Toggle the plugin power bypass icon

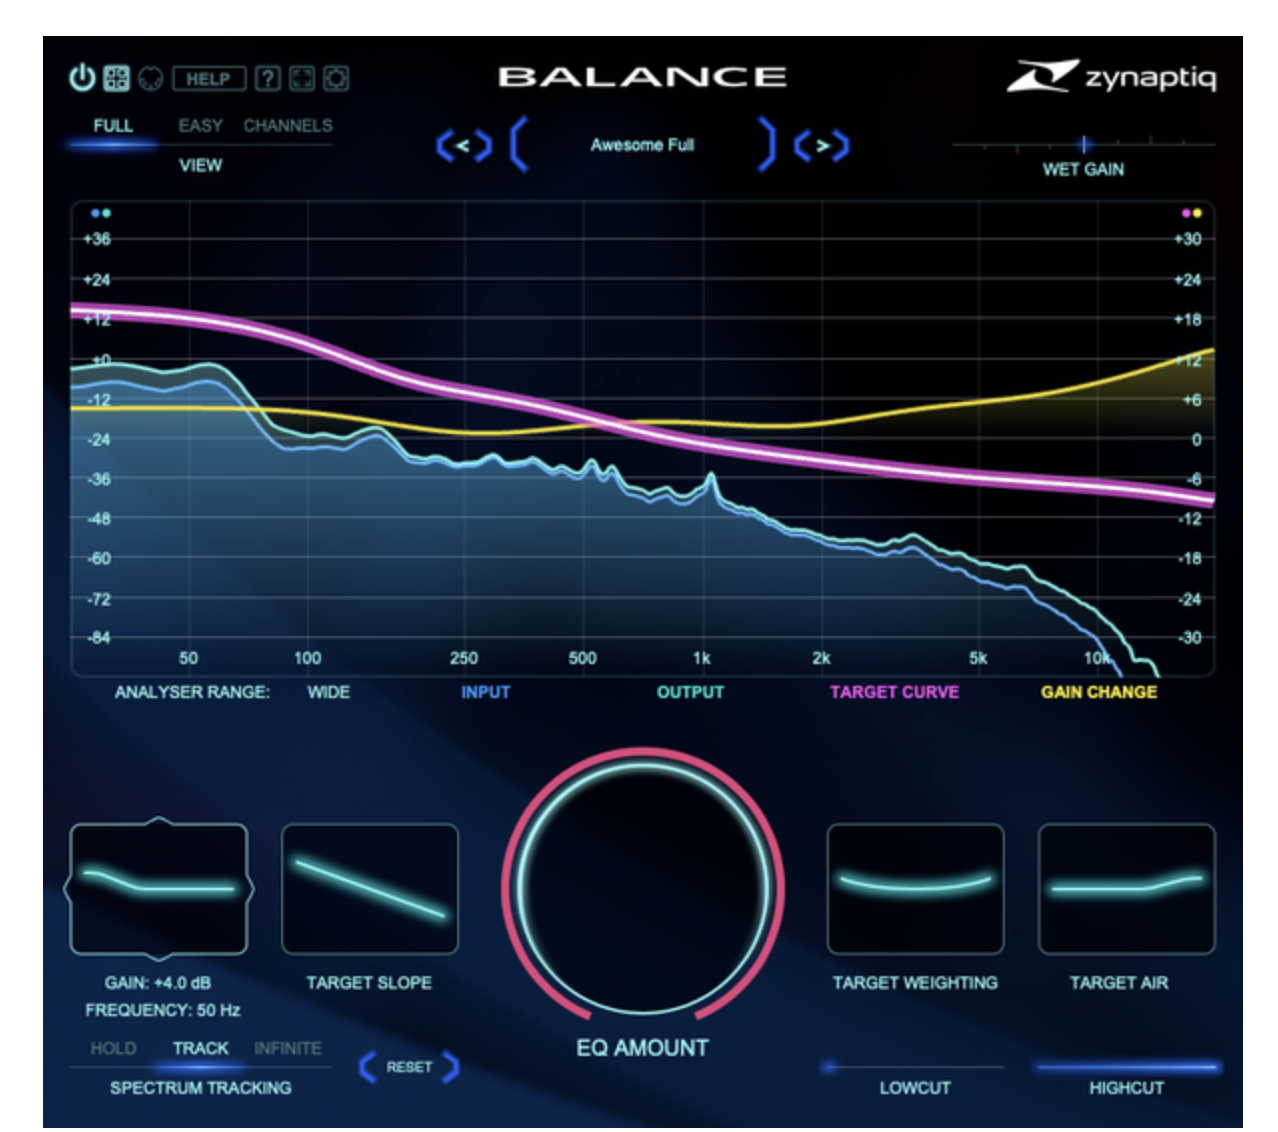tap(81, 78)
